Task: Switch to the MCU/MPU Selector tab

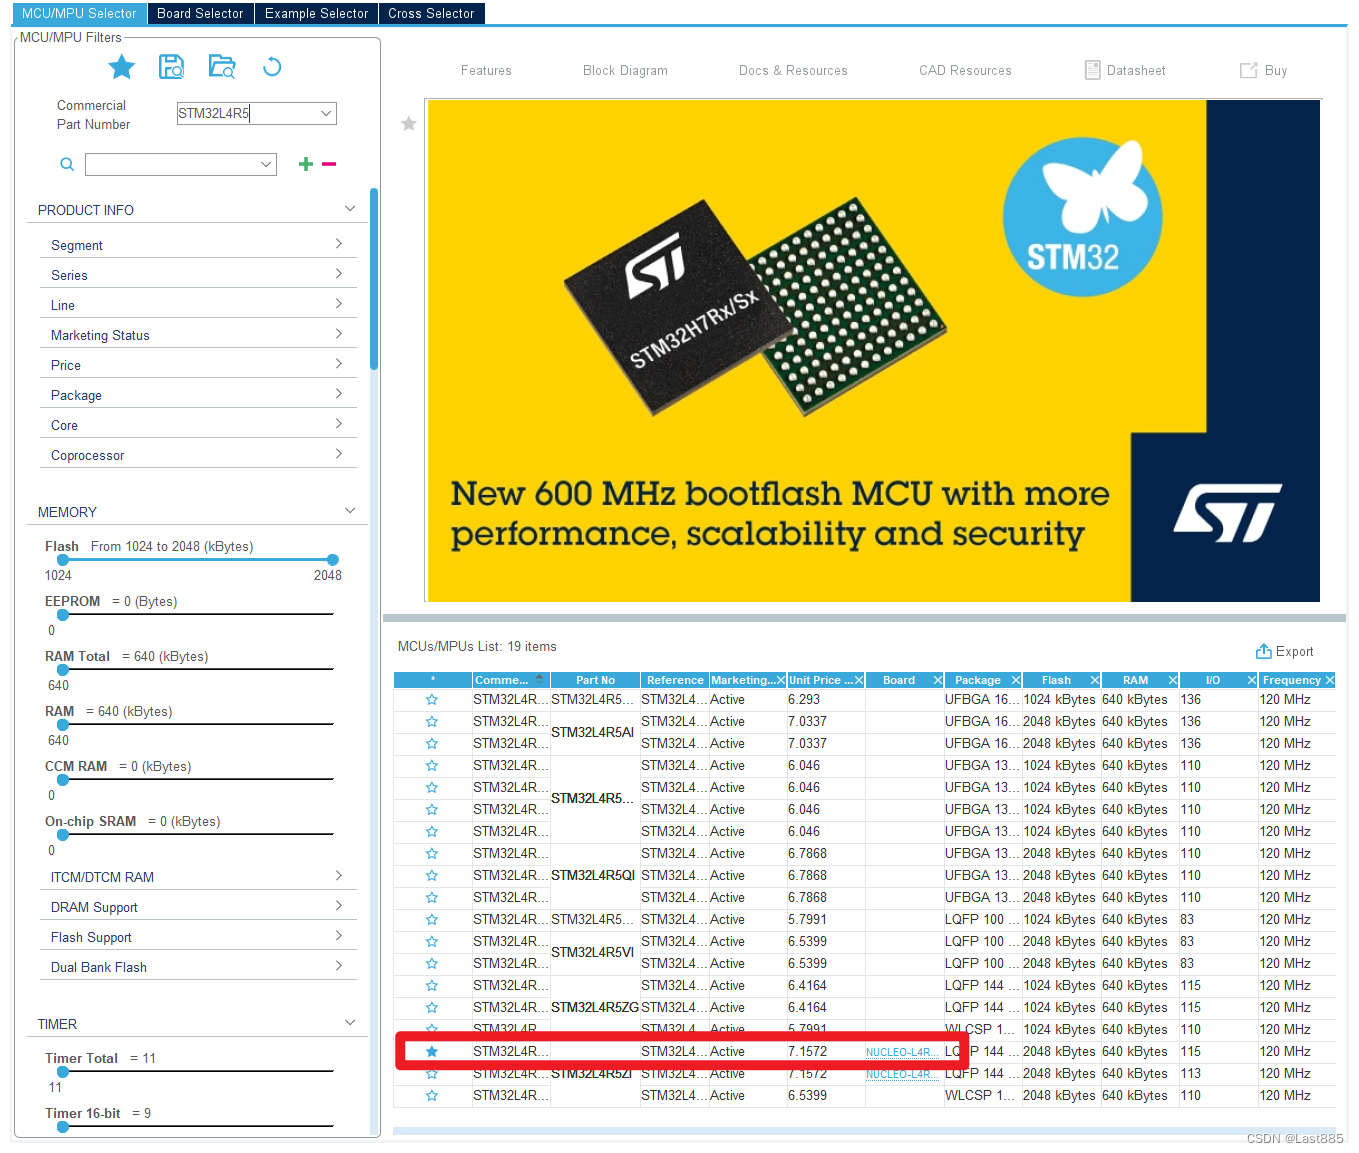Action: click(79, 13)
